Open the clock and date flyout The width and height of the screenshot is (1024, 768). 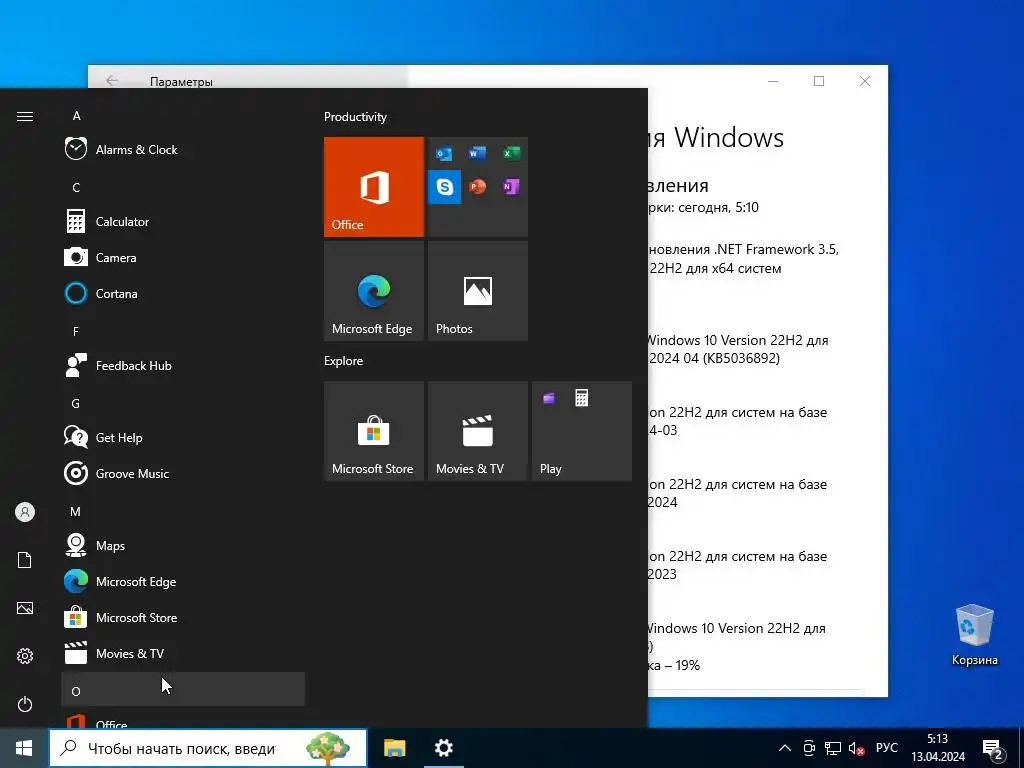[938, 748]
